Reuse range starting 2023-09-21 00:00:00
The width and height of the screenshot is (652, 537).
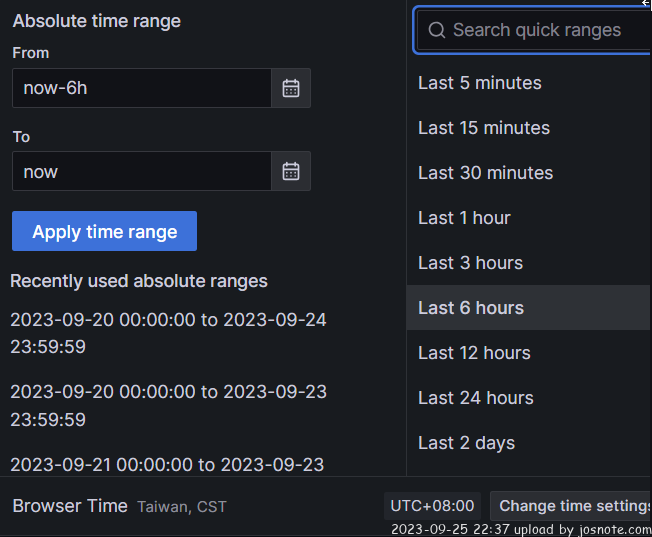(168, 465)
